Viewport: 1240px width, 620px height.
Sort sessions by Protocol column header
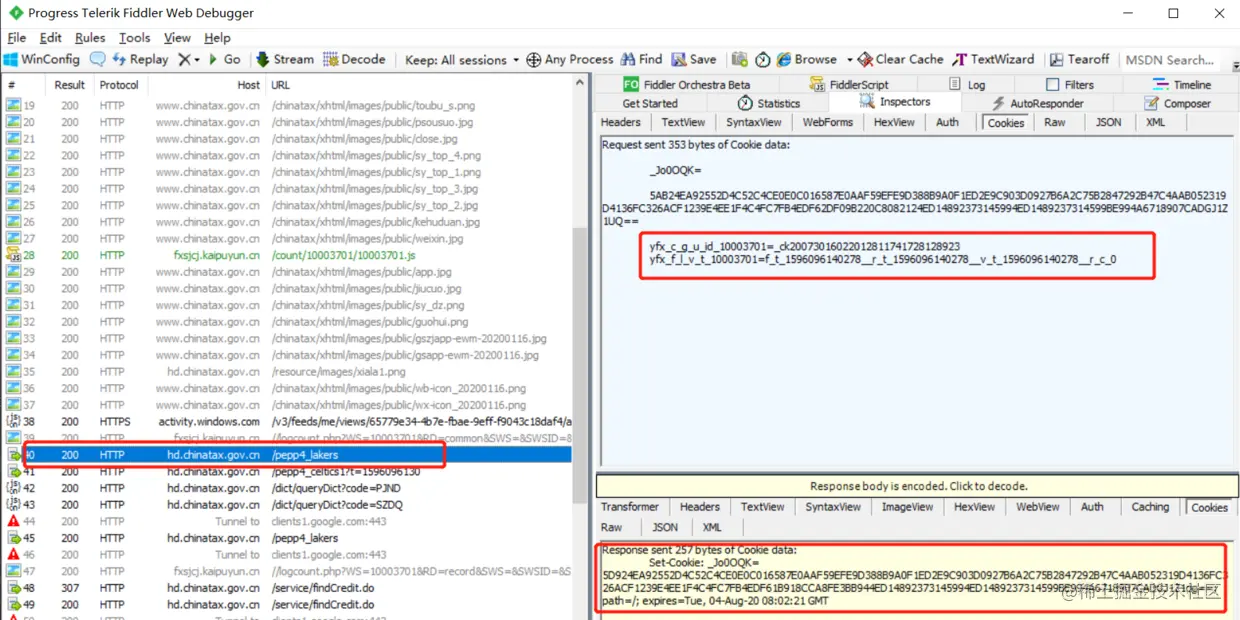tap(119, 85)
